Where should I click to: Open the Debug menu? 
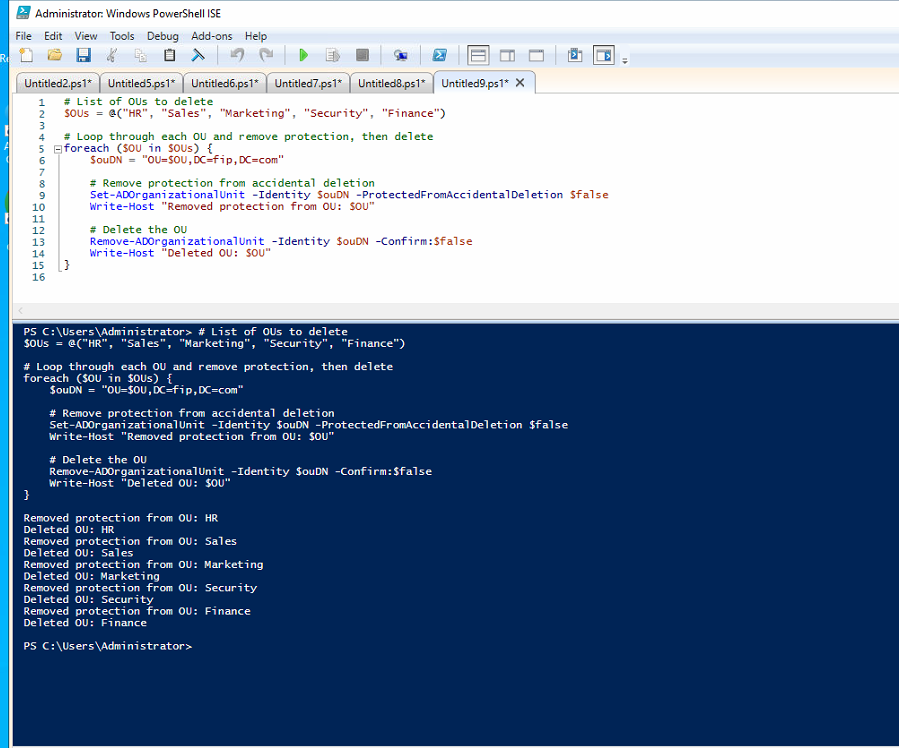click(x=163, y=36)
